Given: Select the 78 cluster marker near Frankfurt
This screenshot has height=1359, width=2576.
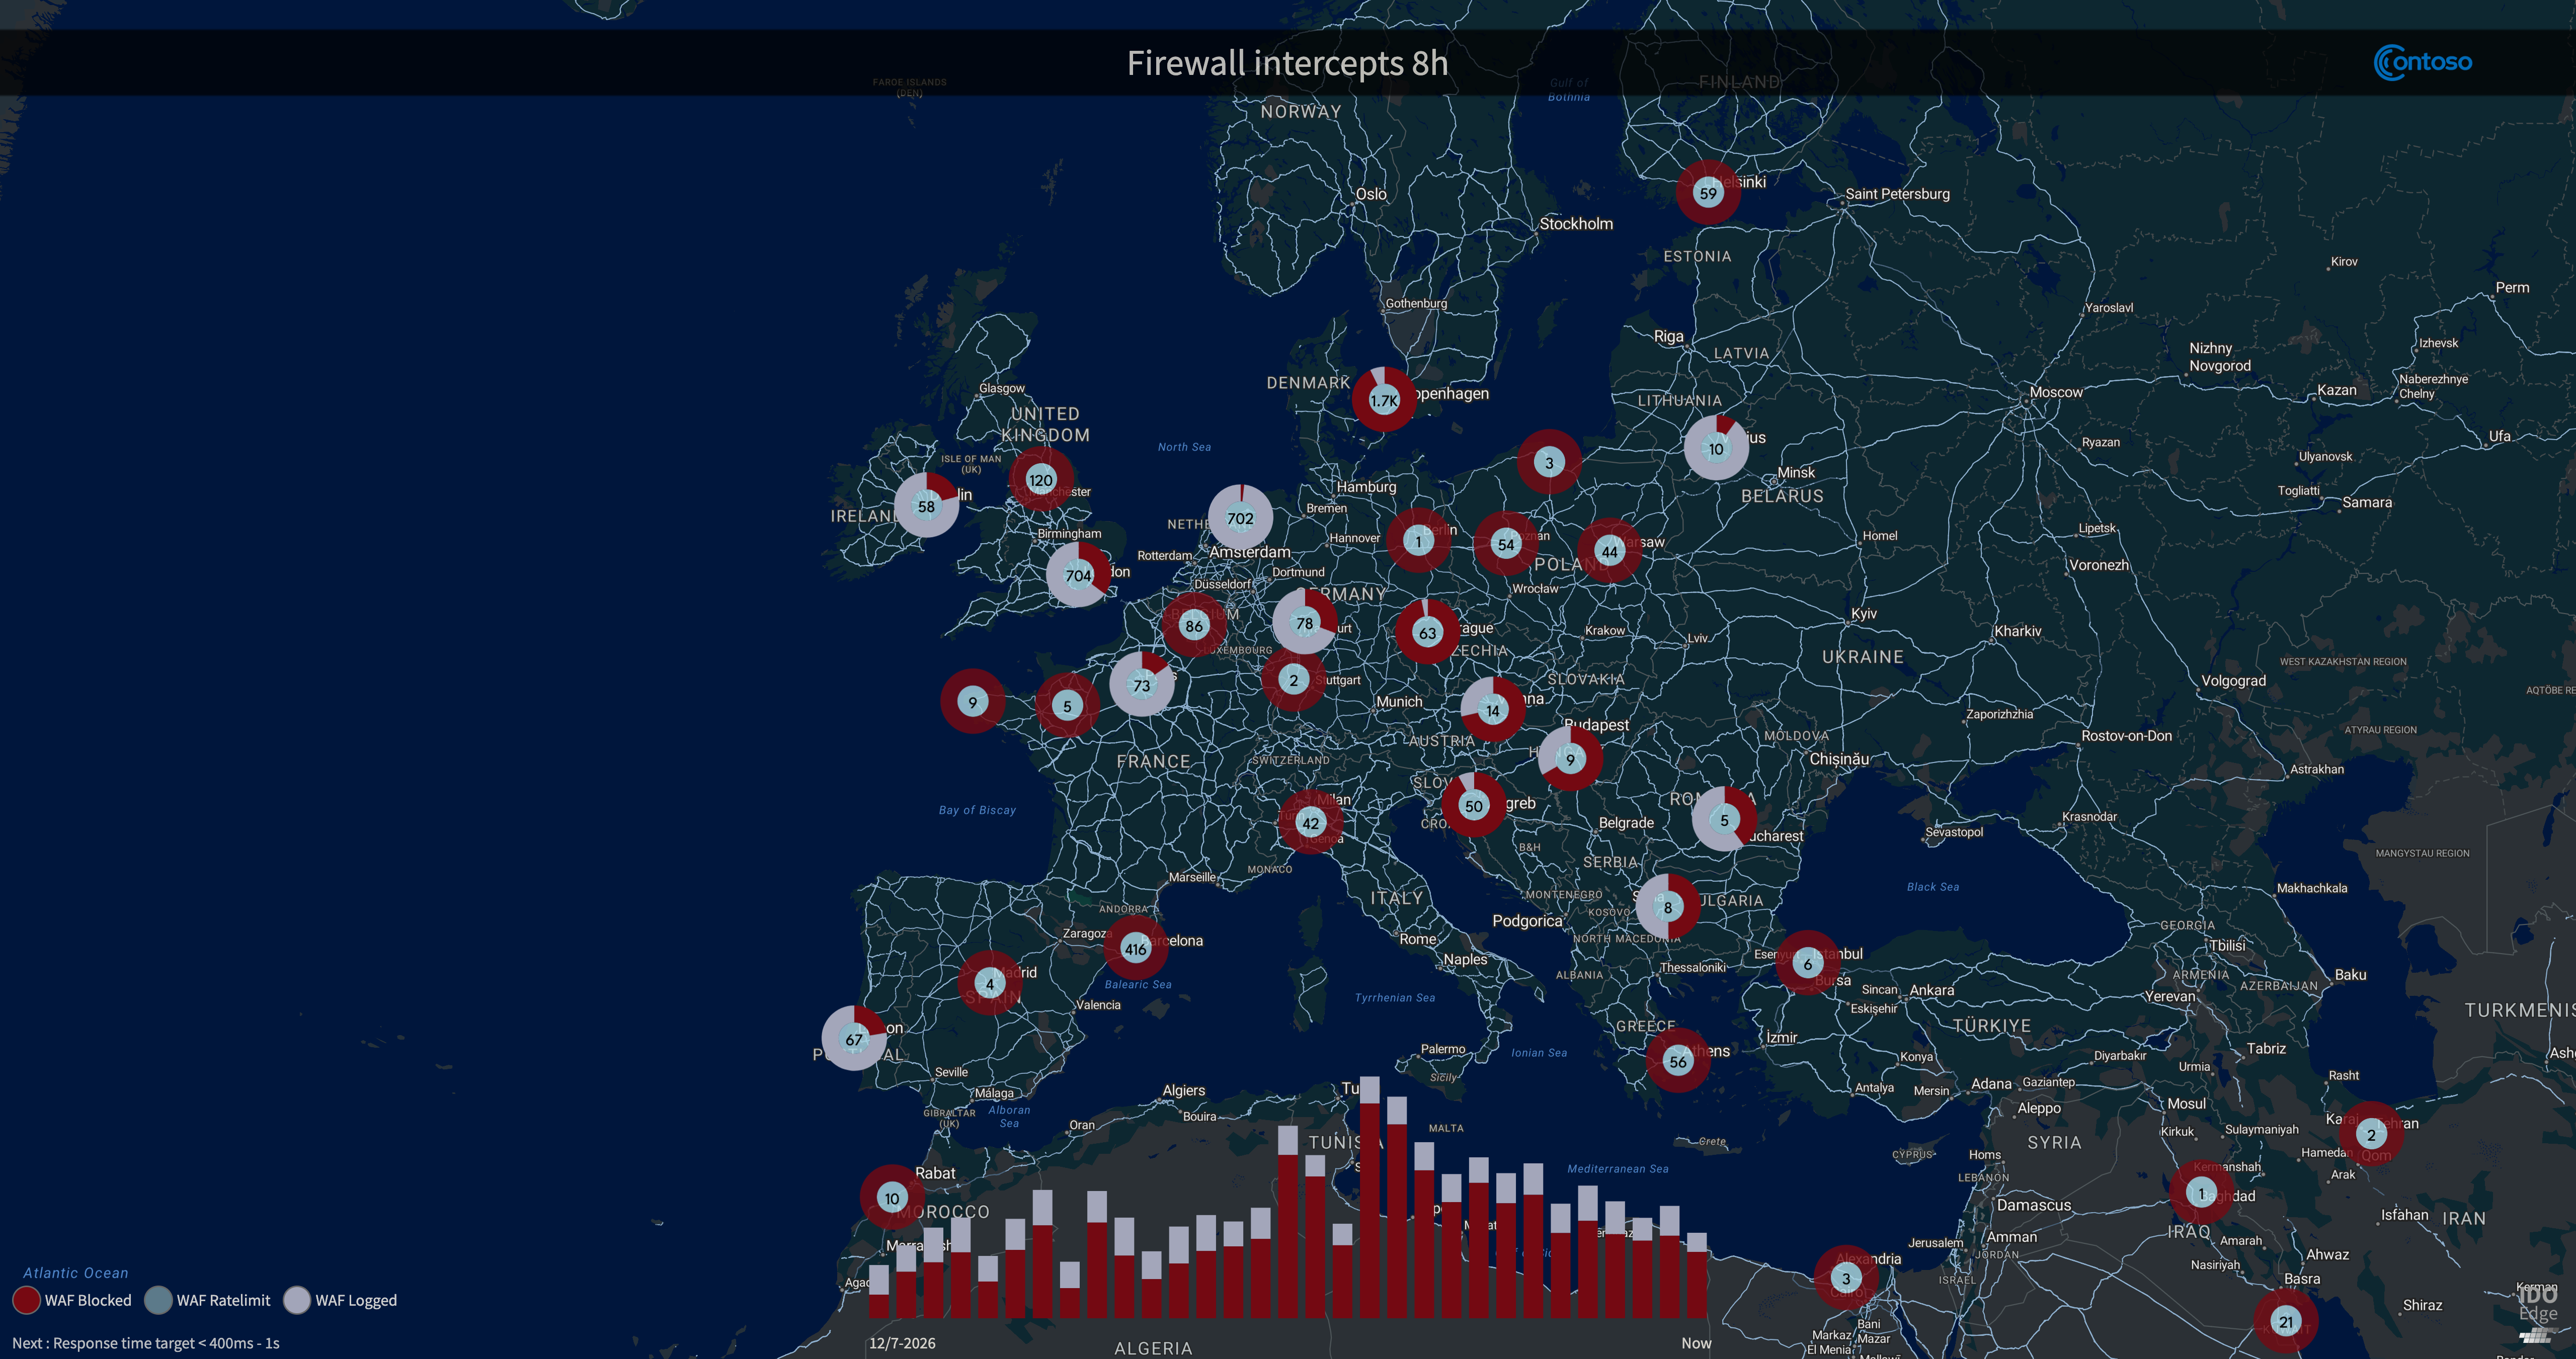Looking at the screenshot, I should coord(1305,623).
